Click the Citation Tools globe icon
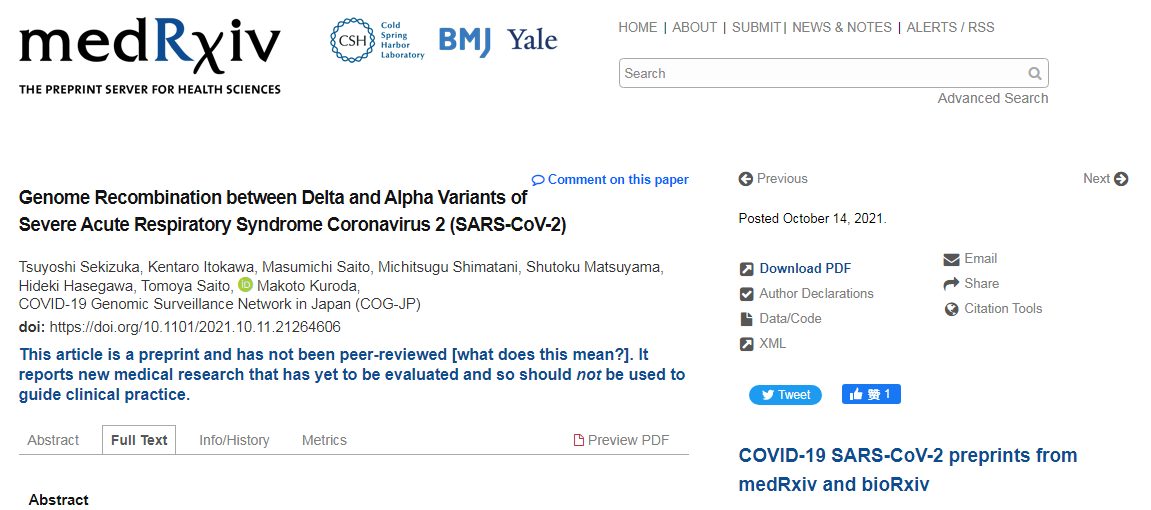This screenshot has height=510, width=1151. point(951,310)
